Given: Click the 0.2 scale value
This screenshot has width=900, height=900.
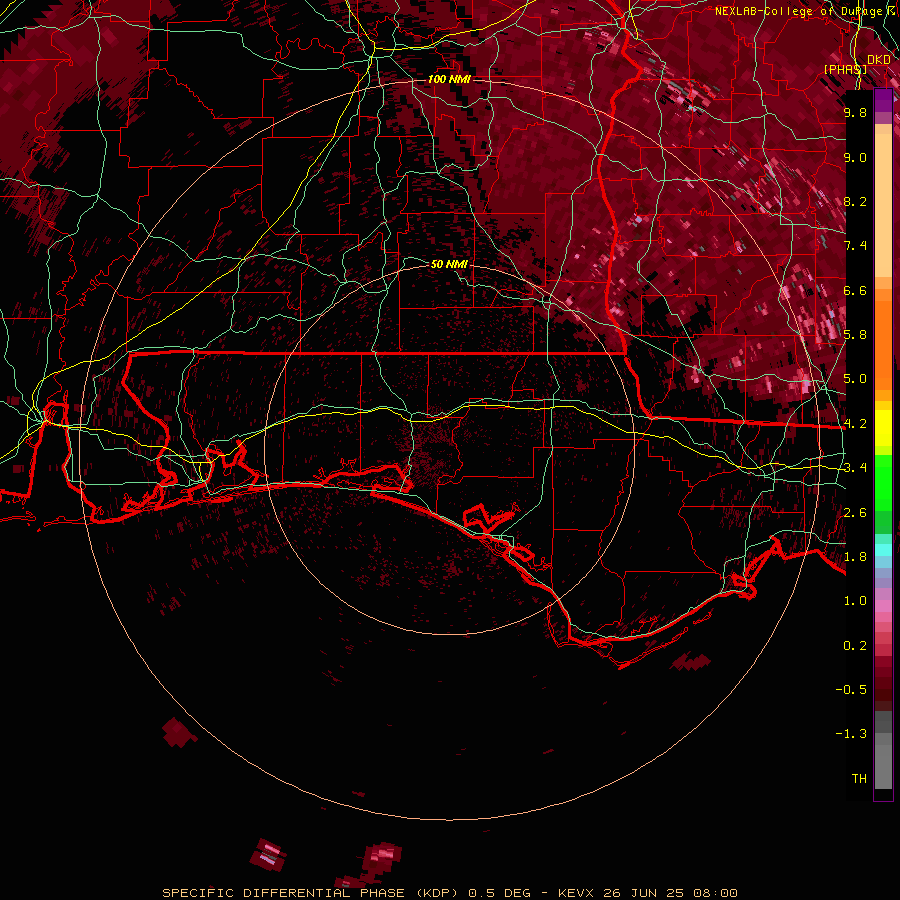Looking at the screenshot, I should (855, 646).
